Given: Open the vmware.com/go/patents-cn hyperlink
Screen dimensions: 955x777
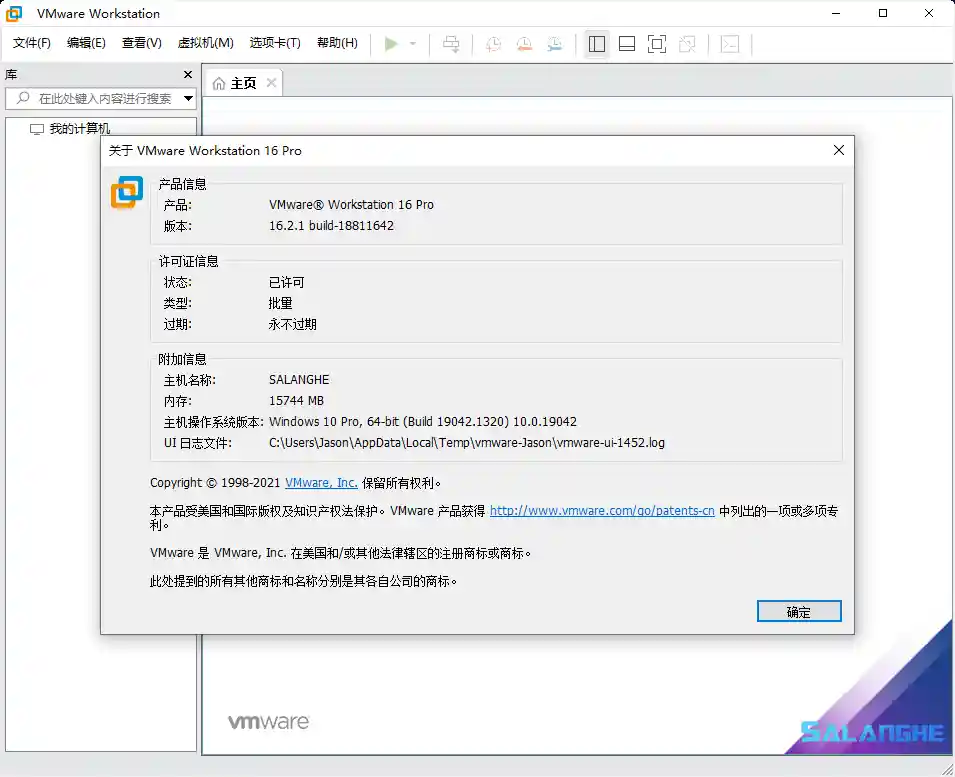Looking at the screenshot, I should (602, 510).
